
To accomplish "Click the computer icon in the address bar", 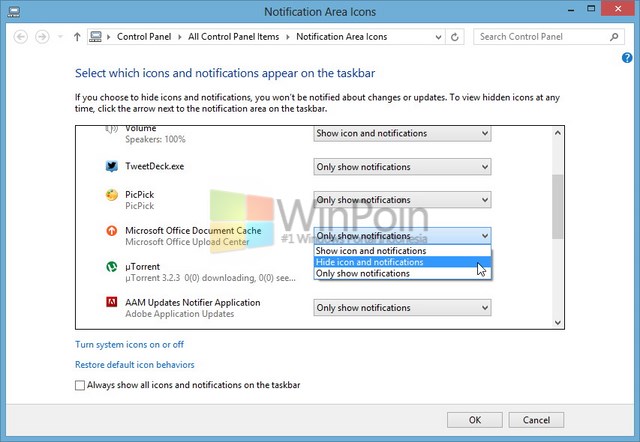I will (96, 37).
